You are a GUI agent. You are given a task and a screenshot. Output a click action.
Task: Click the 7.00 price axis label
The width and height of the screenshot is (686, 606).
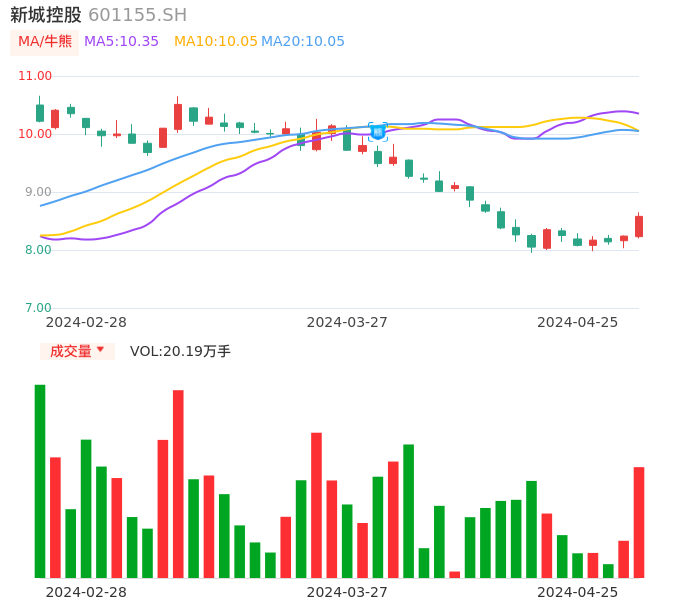coord(38,308)
